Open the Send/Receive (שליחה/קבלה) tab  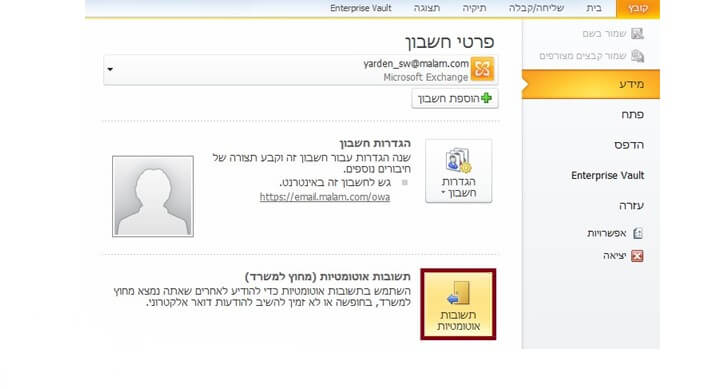(x=536, y=8)
